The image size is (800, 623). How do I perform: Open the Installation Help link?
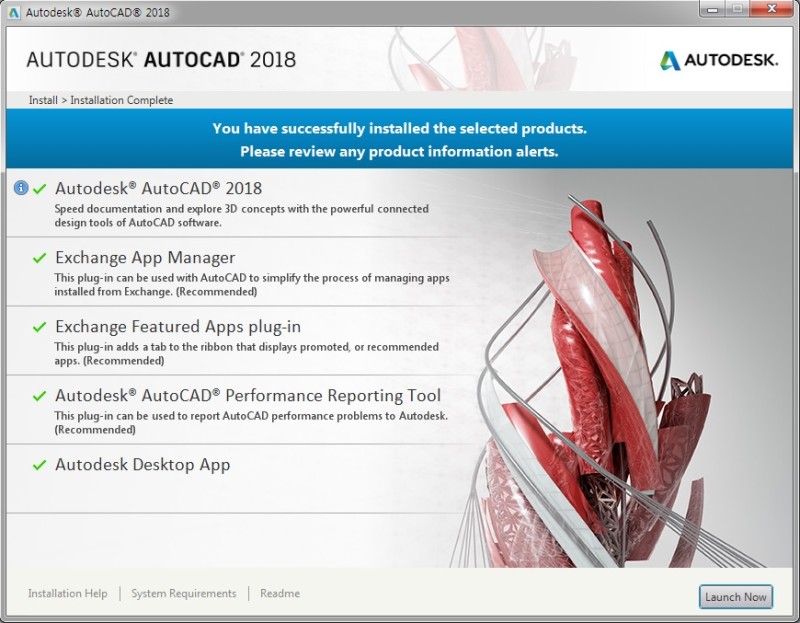pyautogui.click(x=67, y=593)
